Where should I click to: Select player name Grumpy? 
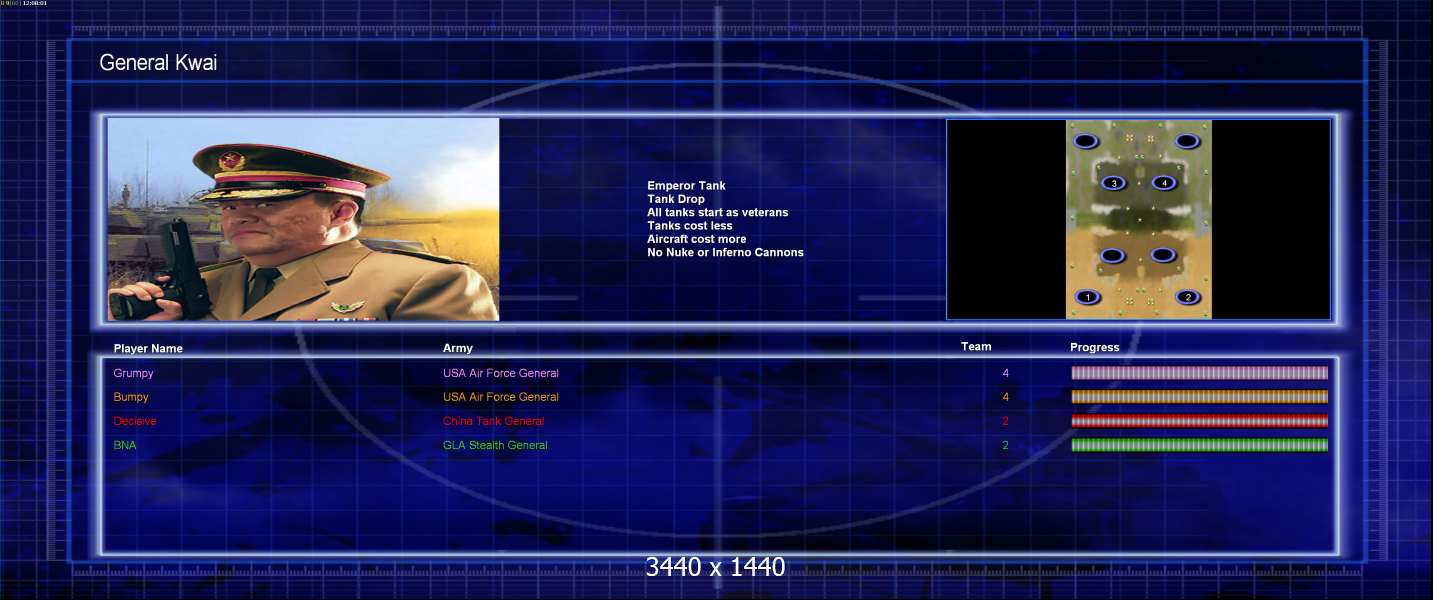coord(133,373)
